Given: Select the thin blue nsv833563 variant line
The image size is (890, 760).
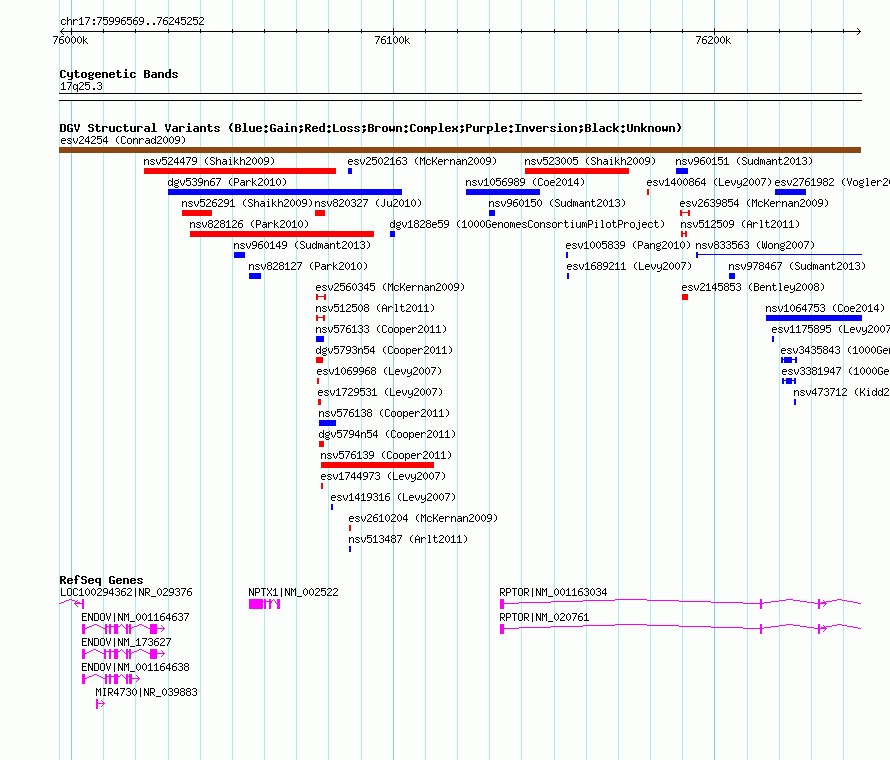Looking at the screenshot, I should [779, 255].
